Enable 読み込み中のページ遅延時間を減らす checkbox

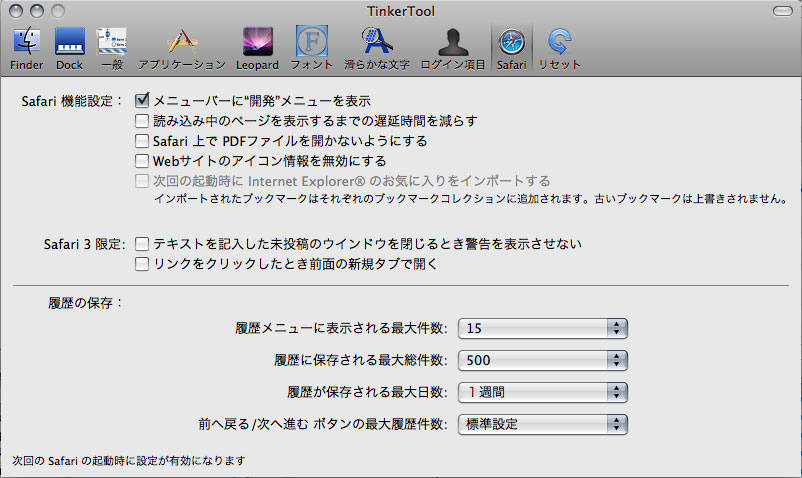click(x=142, y=121)
